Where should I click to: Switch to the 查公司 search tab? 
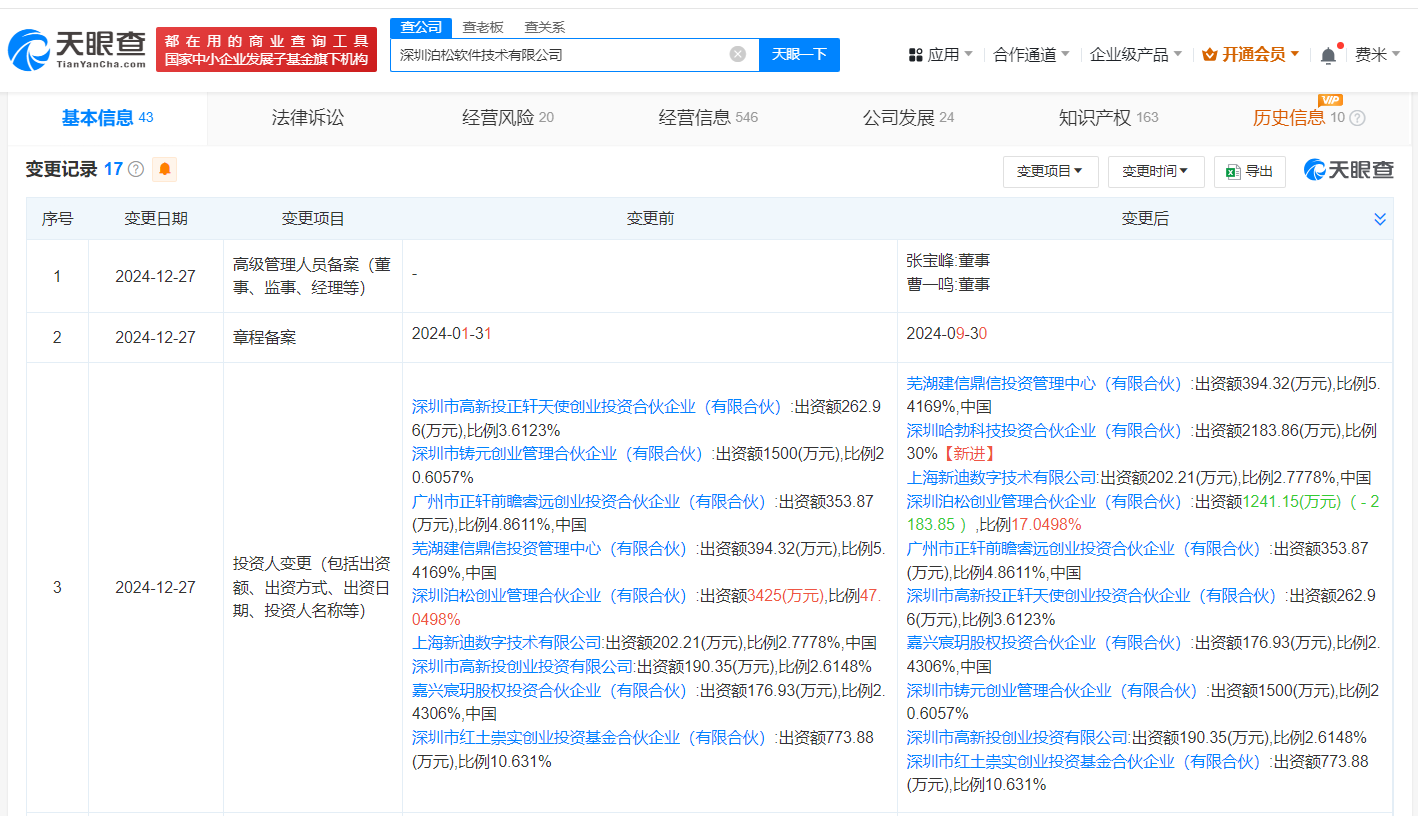(421, 27)
